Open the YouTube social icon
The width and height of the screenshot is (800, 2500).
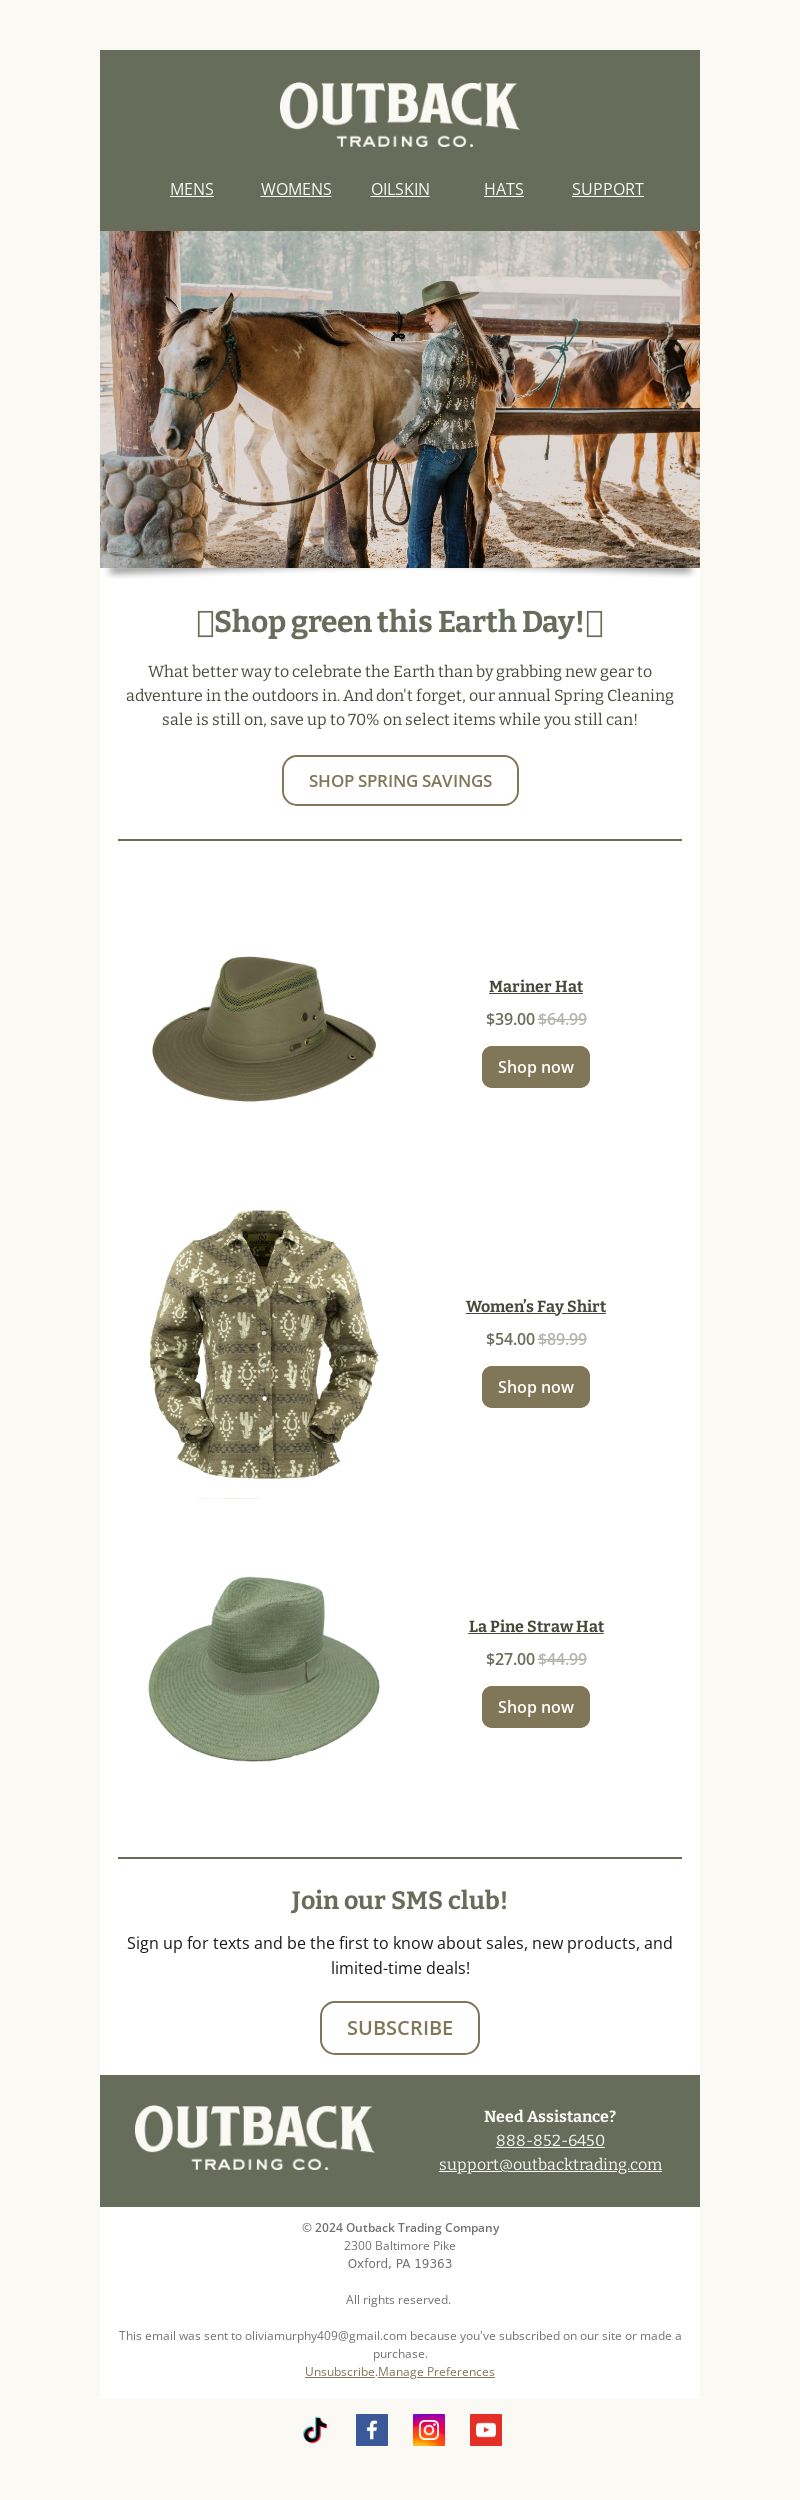tap(486, 2430)
